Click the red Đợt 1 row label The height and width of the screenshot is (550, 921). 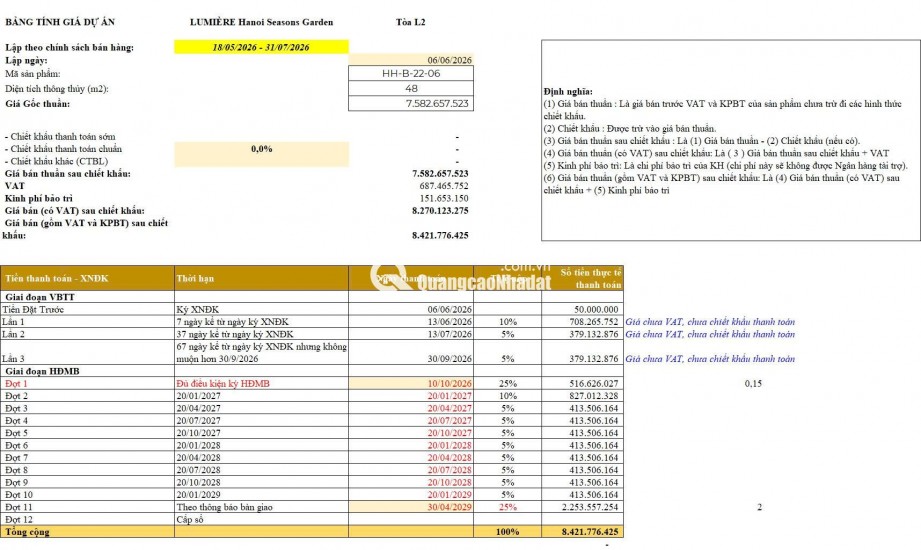[16, 384]
